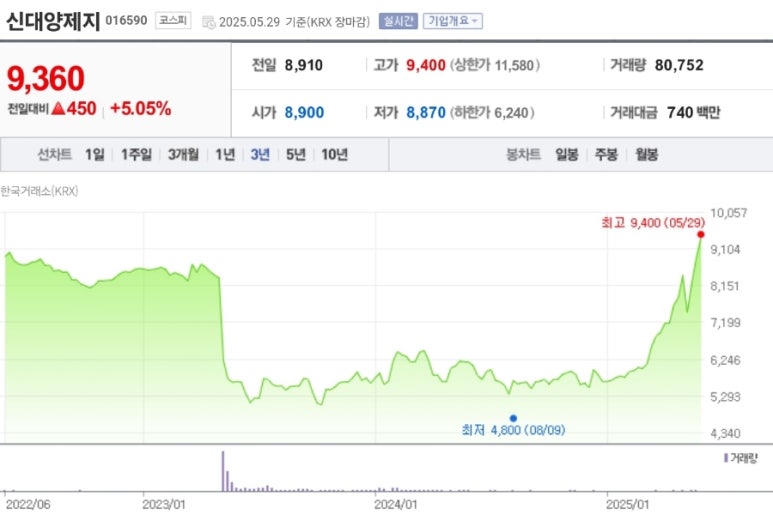Click the 2023/01 x-axis label
The image size is (773, 527).
164,505
